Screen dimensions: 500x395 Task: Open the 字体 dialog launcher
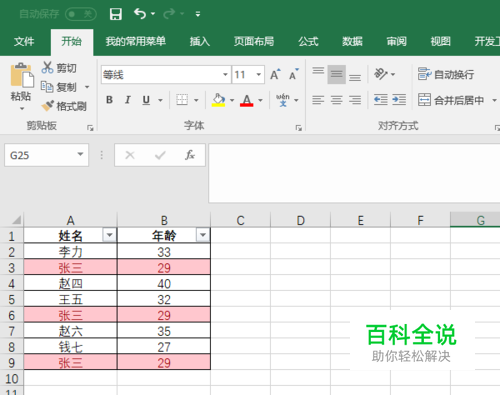(x=298, y=128)
